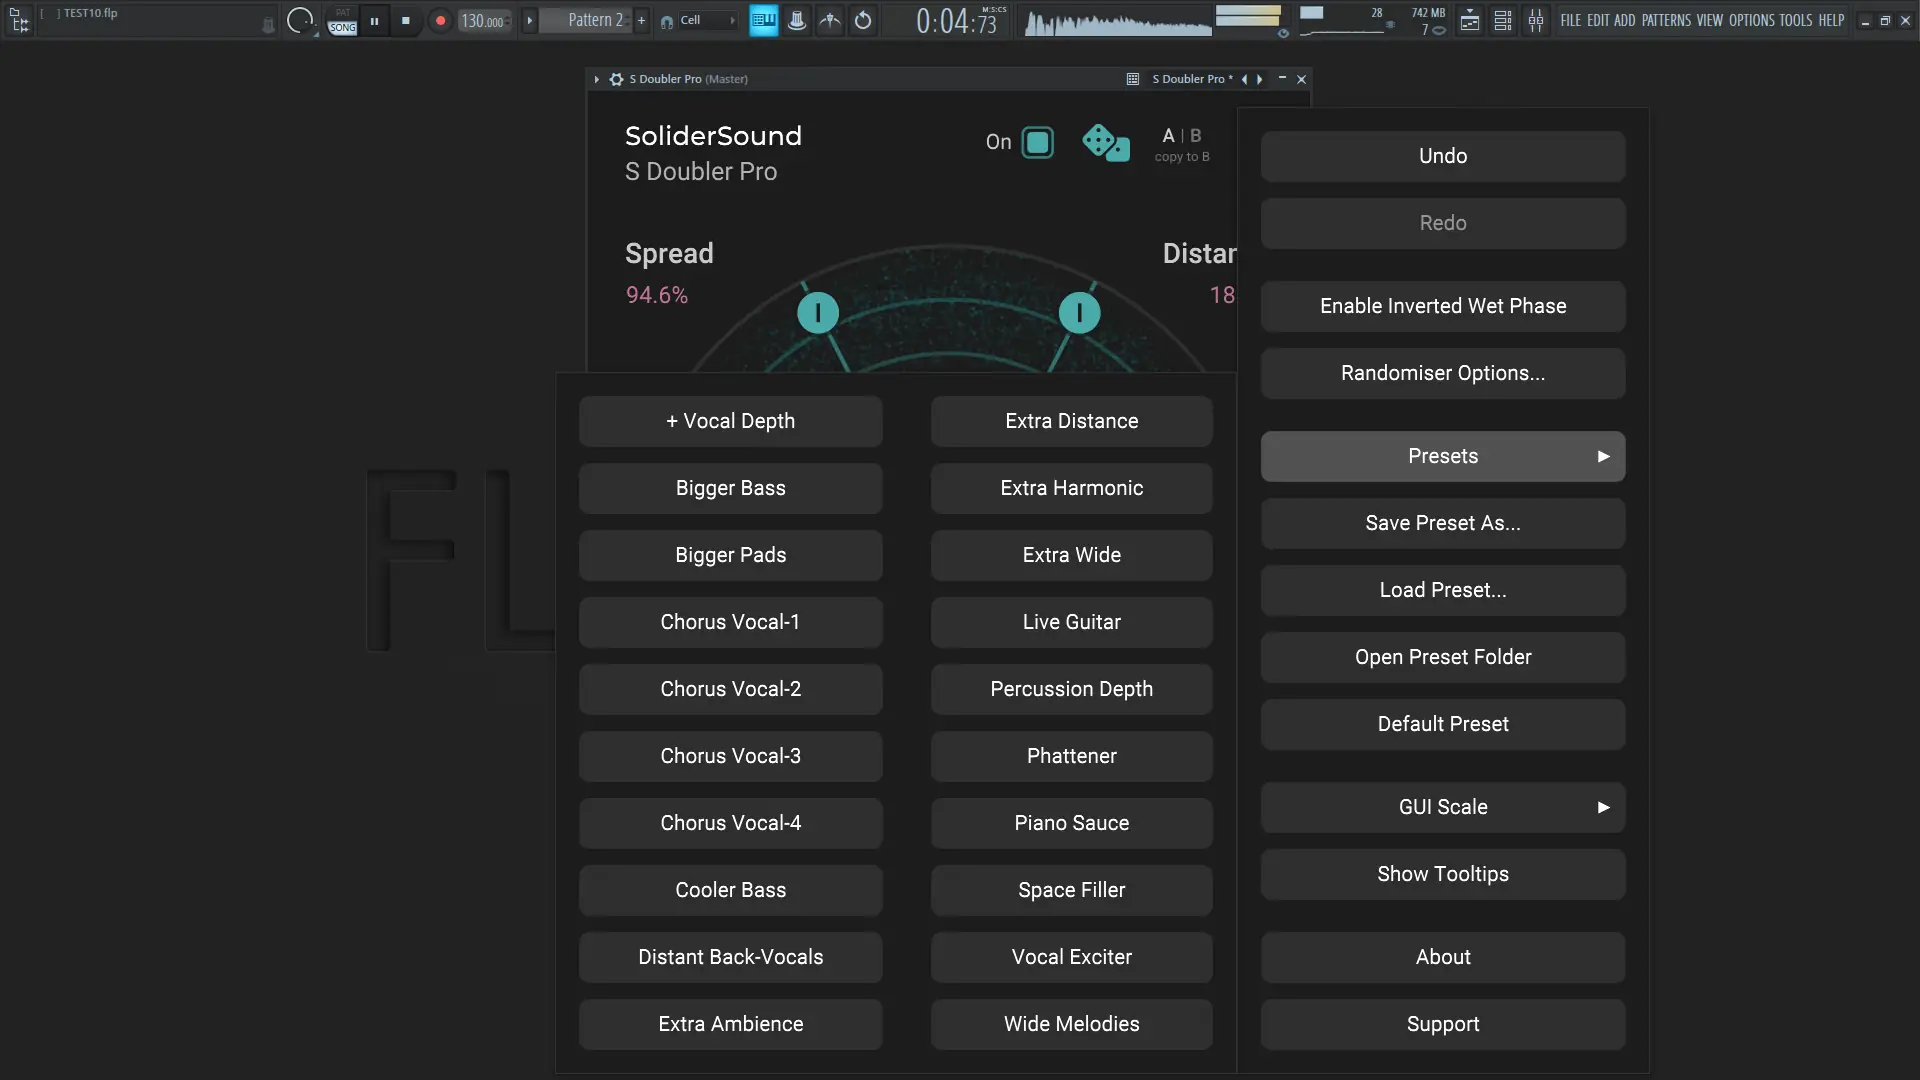
Task: Select the Chorus Vocal-3 preset
Action: tap(730, 756)
